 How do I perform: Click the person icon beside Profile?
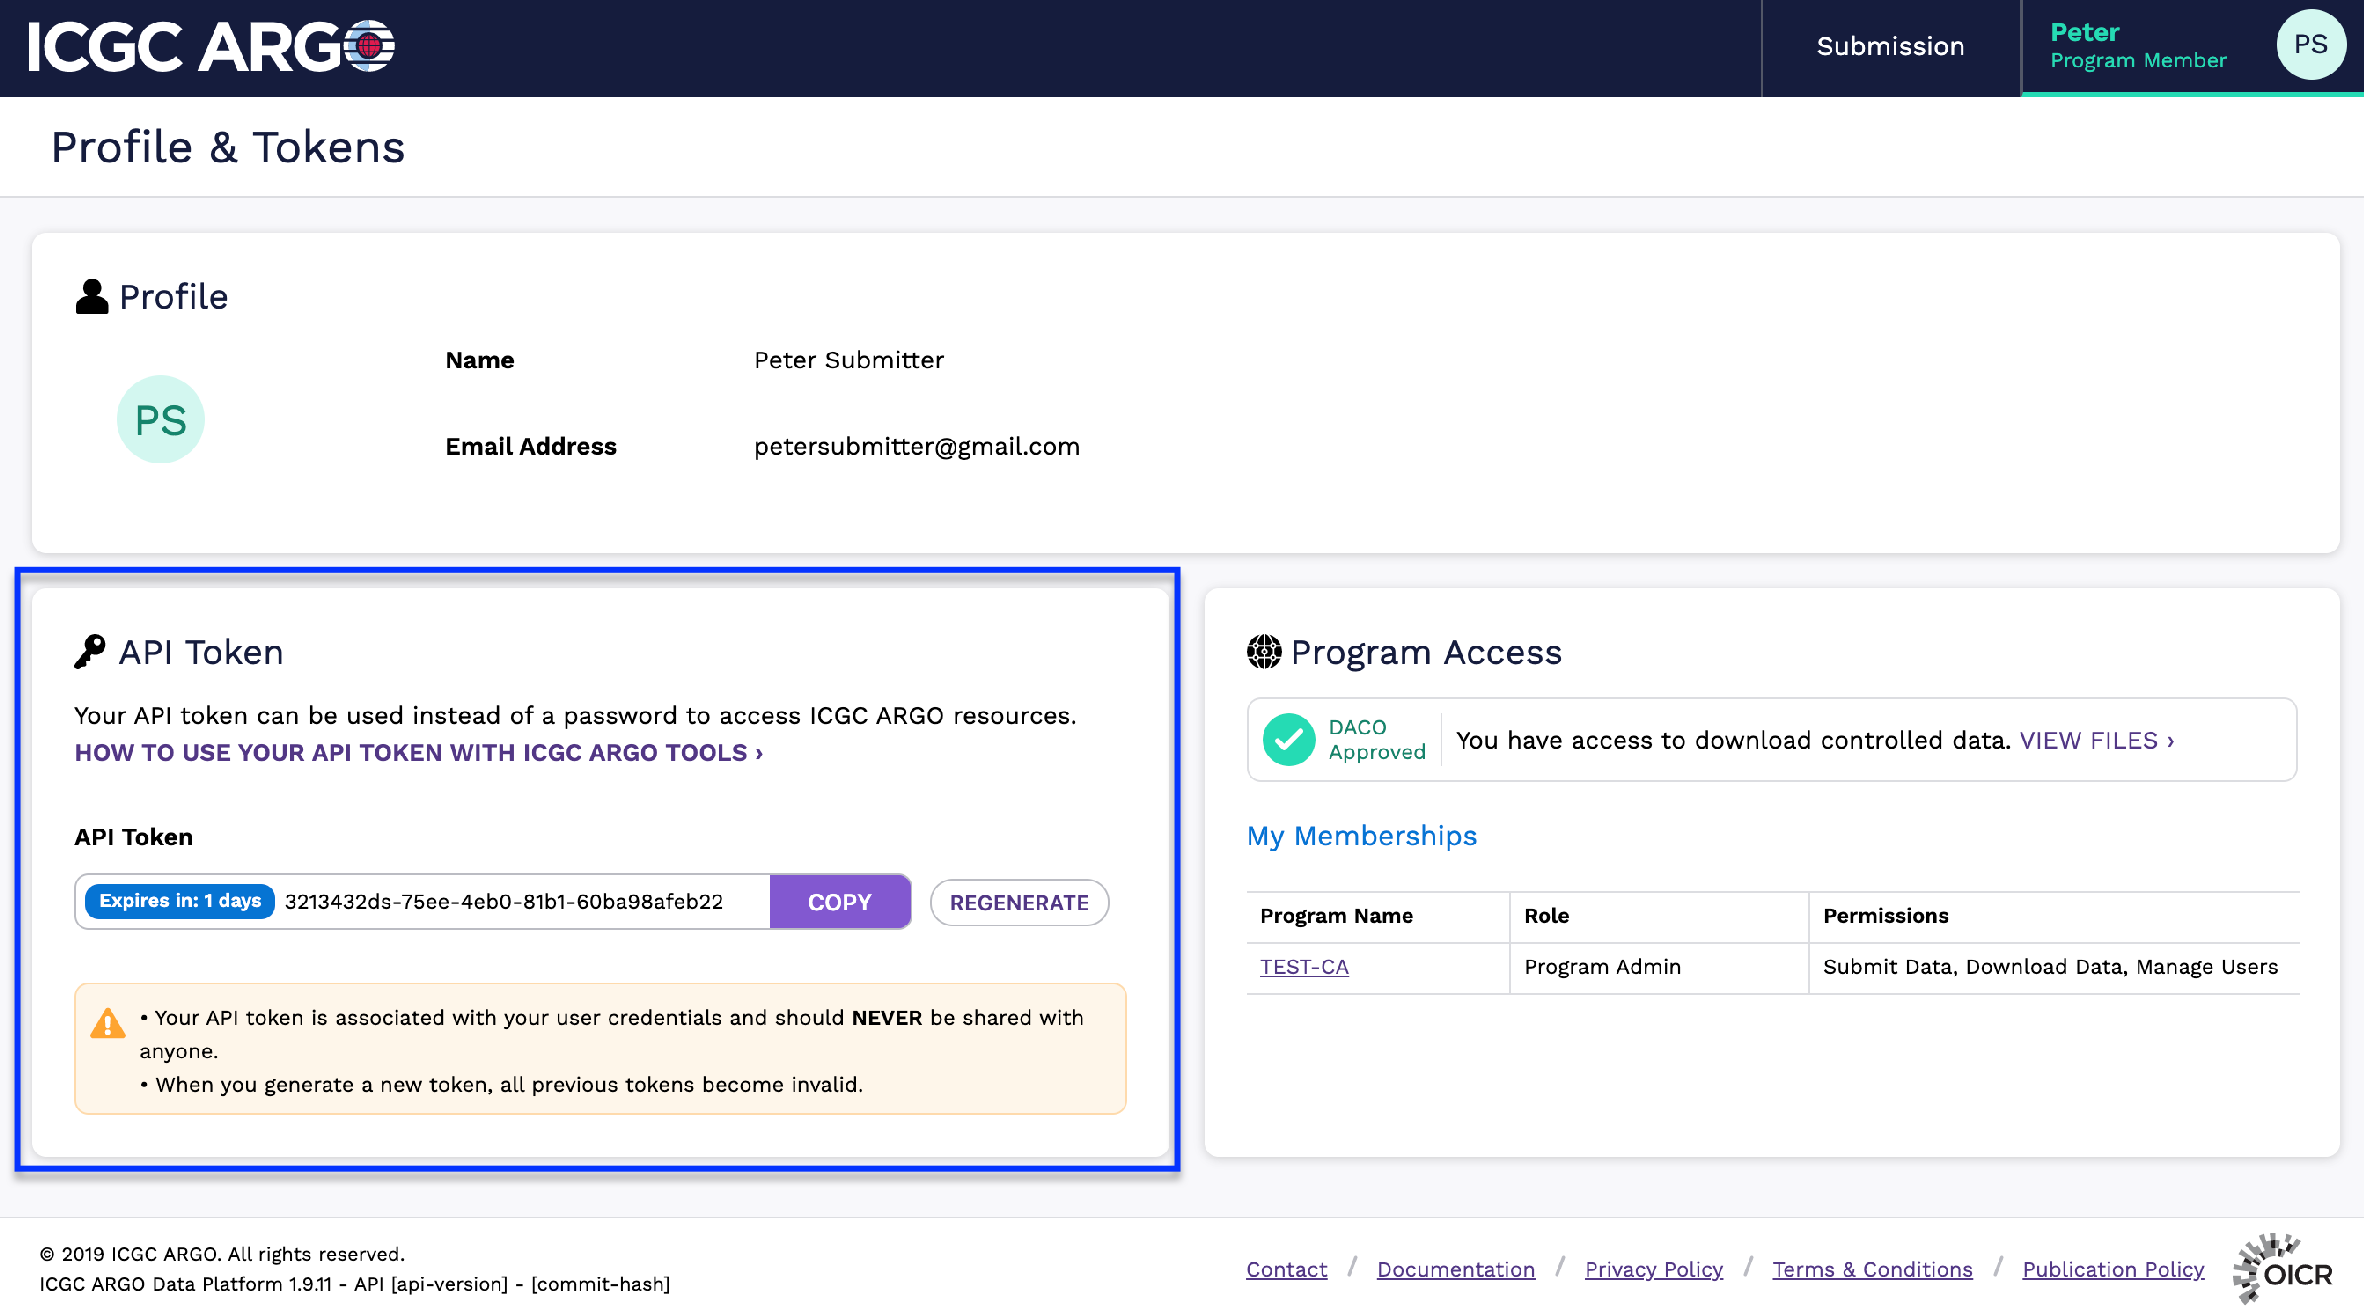[92, 297]
